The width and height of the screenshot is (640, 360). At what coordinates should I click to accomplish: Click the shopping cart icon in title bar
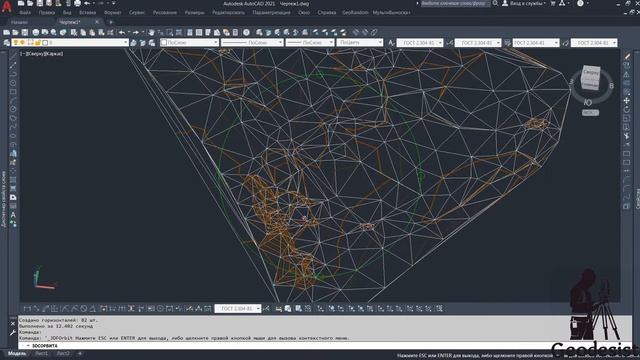click(553, 3)
